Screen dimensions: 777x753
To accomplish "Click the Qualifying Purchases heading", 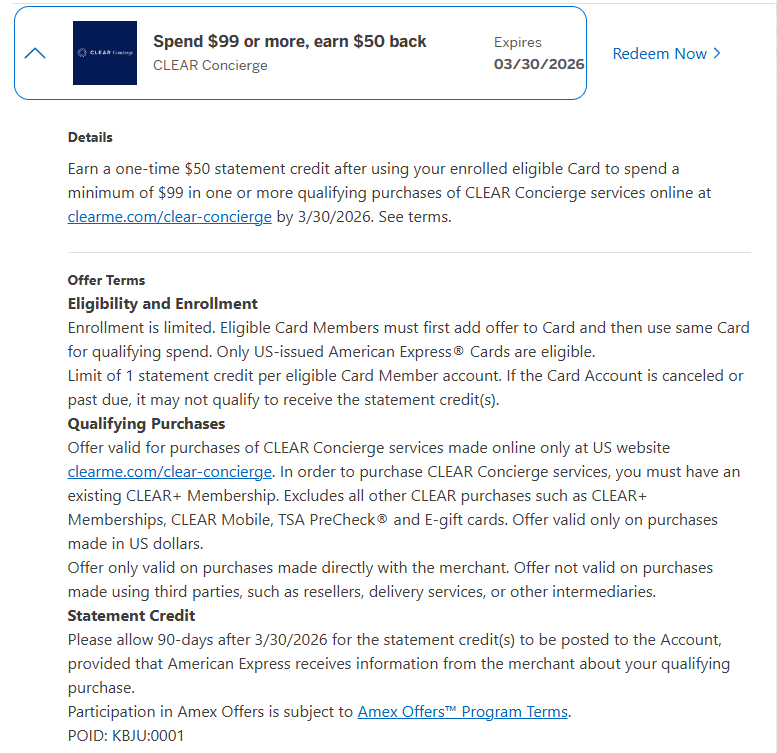I will 146,423.
